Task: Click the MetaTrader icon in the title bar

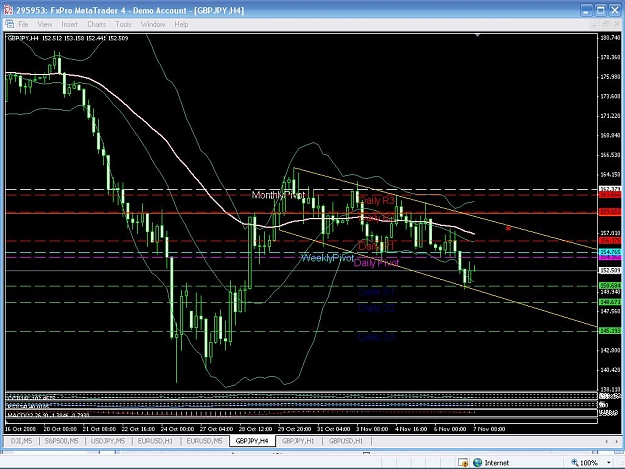Action: click(x=8, y=10)
